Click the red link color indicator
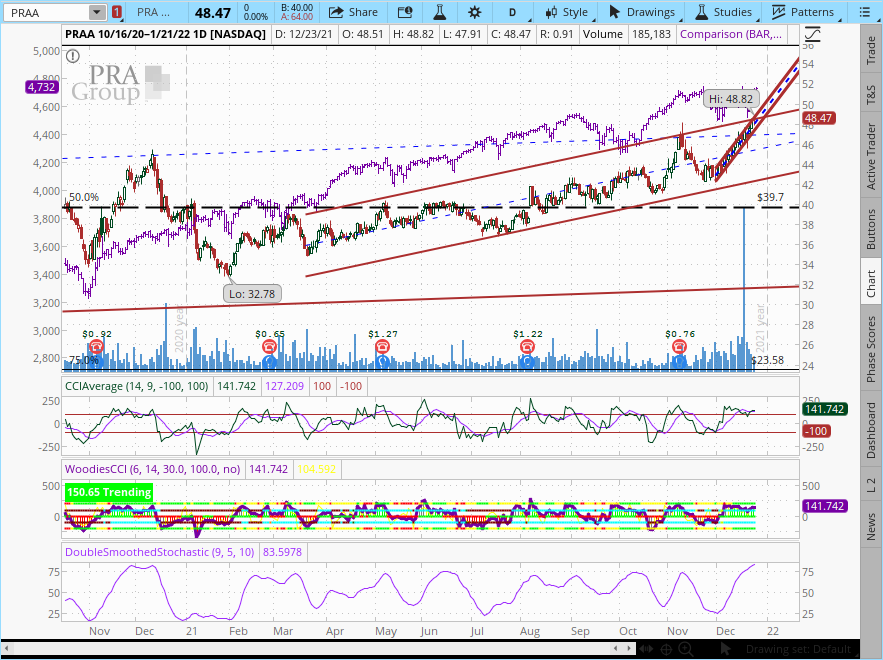This screenshot has width=883, height=660. (117, 12)
